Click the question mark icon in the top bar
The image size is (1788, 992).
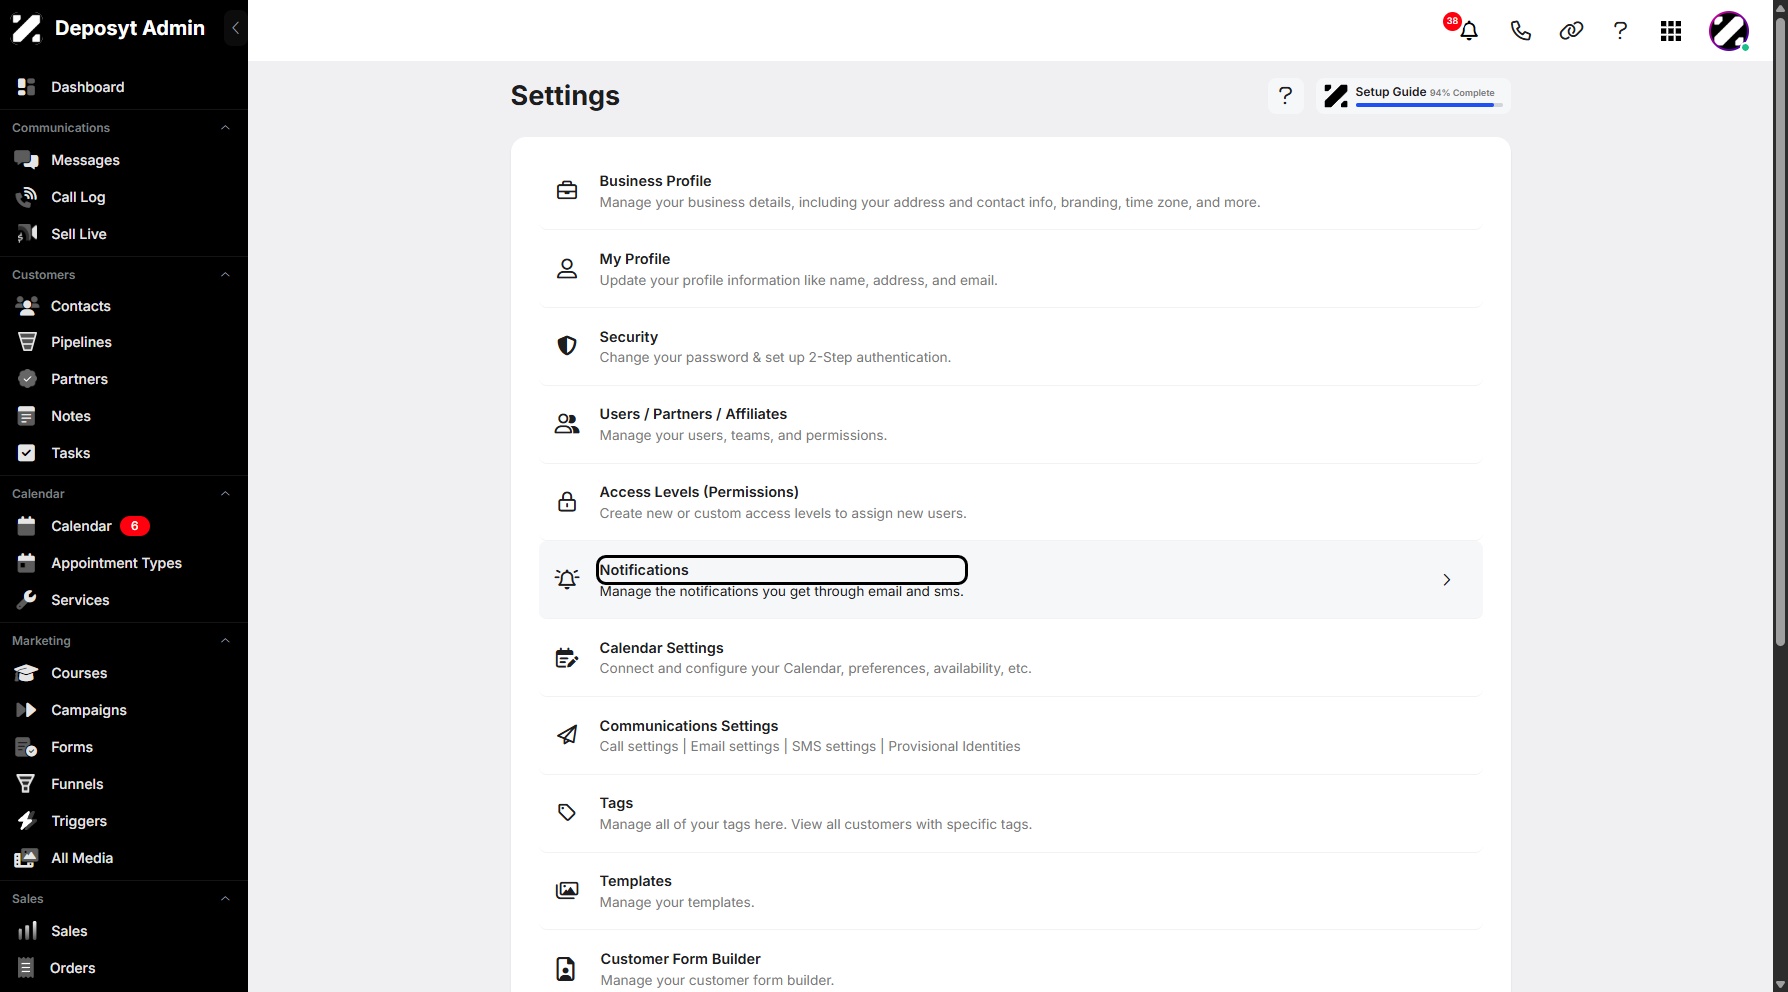point(1620,31)
